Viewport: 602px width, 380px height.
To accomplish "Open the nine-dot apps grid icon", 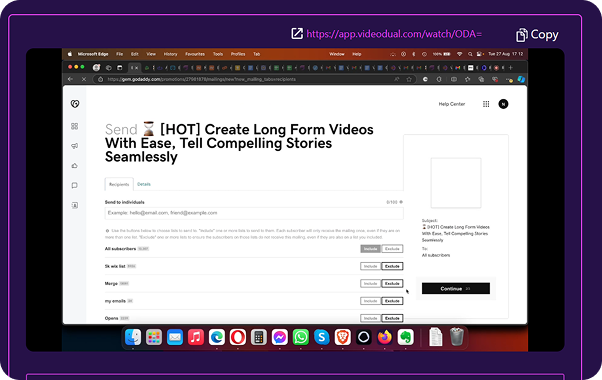I will (x=486, y=104).
